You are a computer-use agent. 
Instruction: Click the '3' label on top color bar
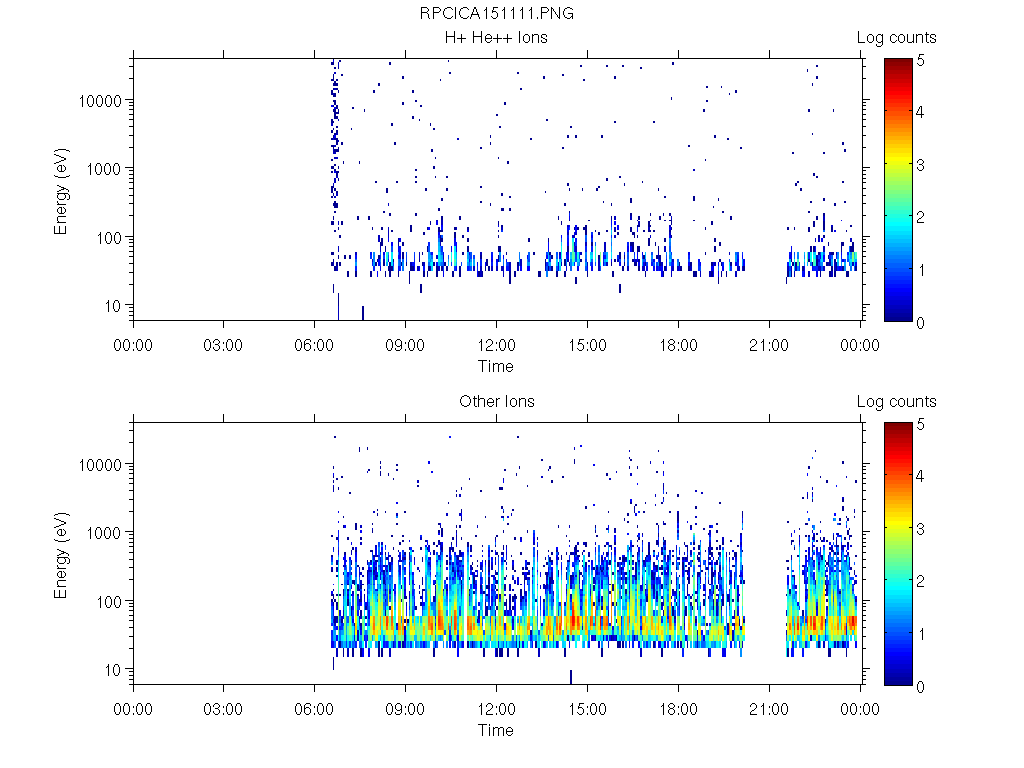(920, 165)
